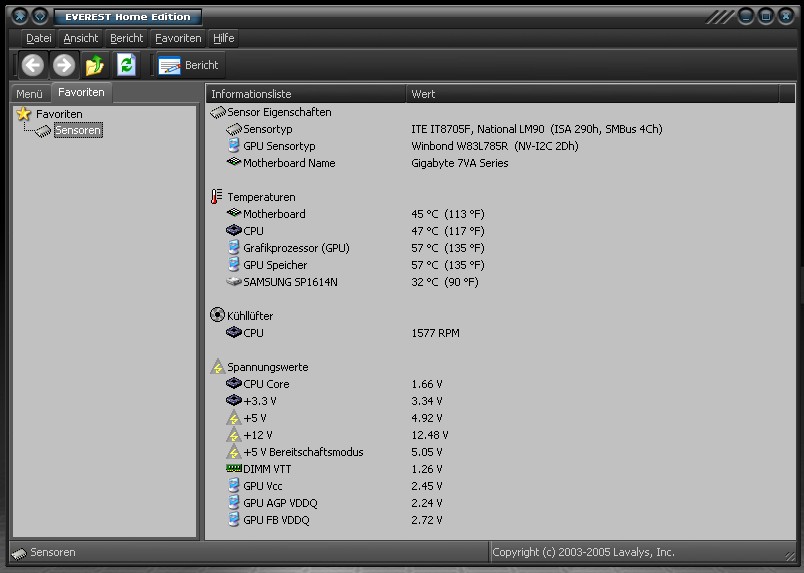
Task: Select the Favoriten root tree node
Action: point(59,114)
